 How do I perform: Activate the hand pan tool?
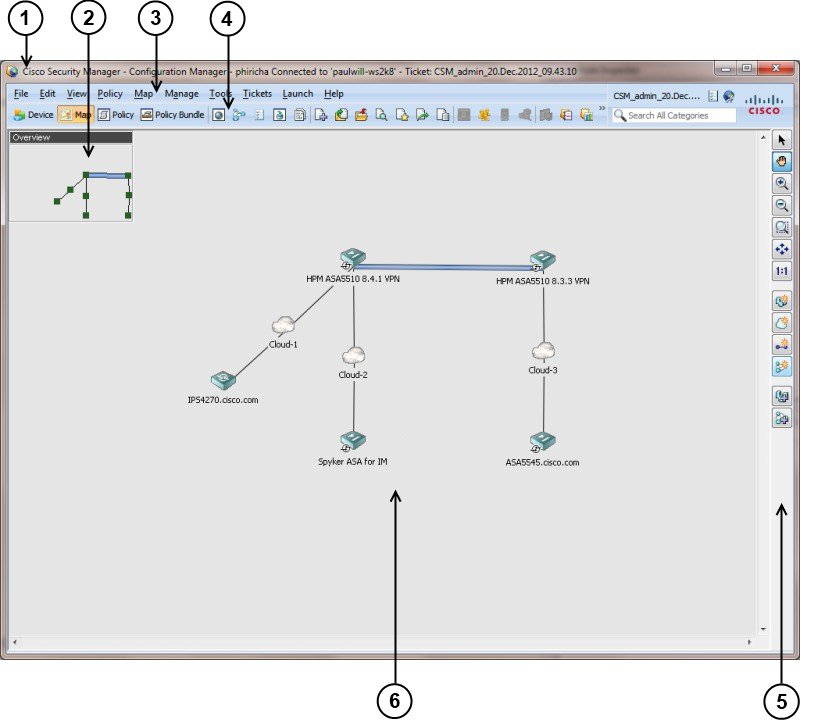click(x=781, y=161)
